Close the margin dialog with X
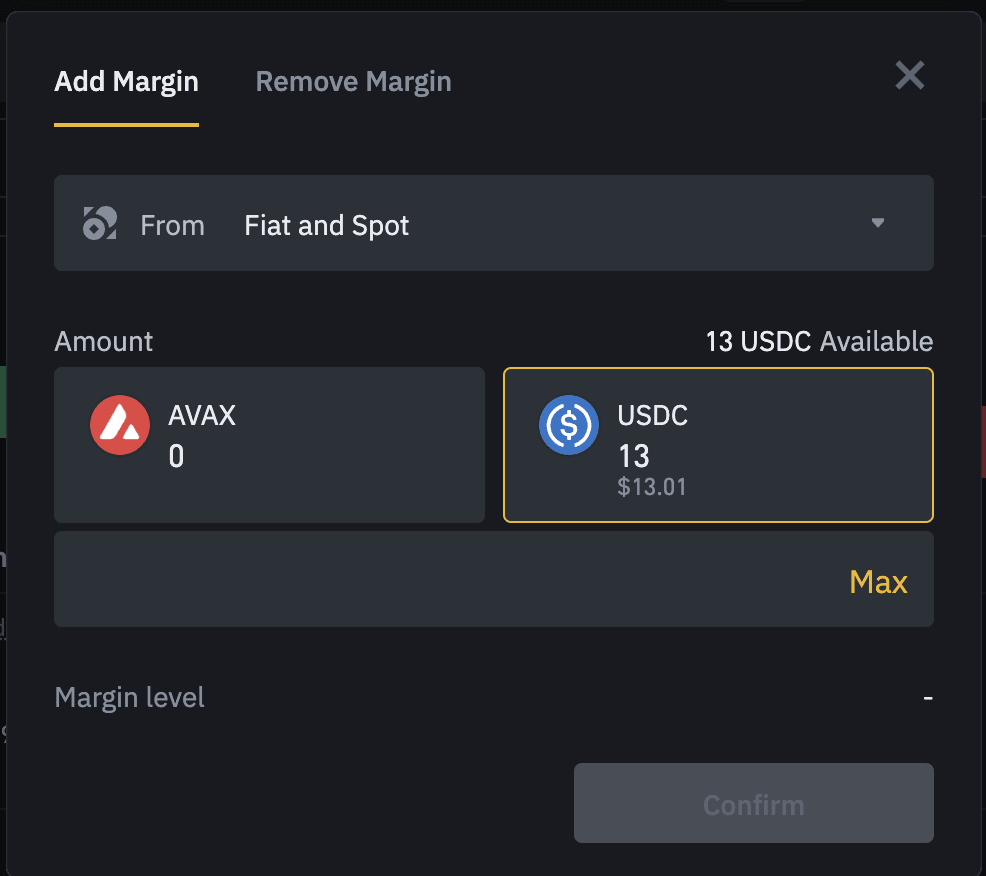 [x=909, y=75]
